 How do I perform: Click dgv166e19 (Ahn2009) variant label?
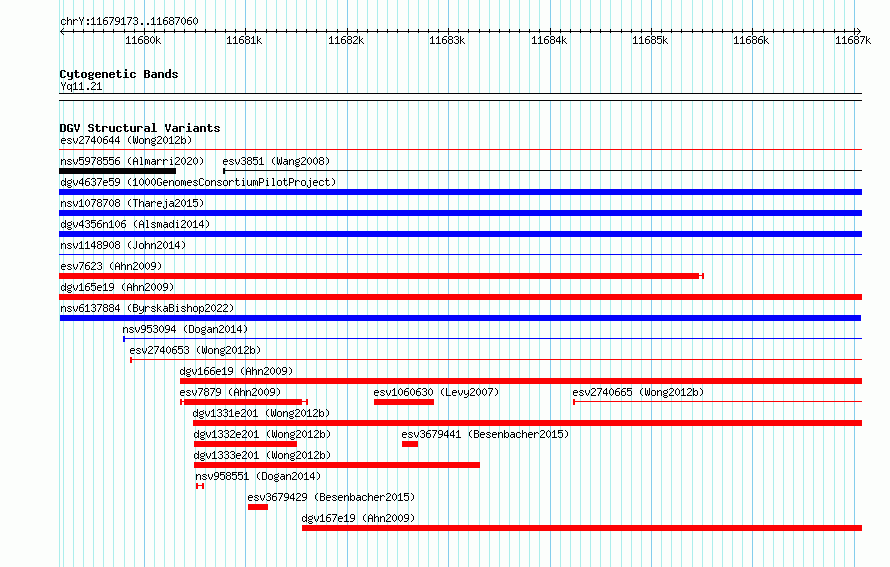point(236,371)
